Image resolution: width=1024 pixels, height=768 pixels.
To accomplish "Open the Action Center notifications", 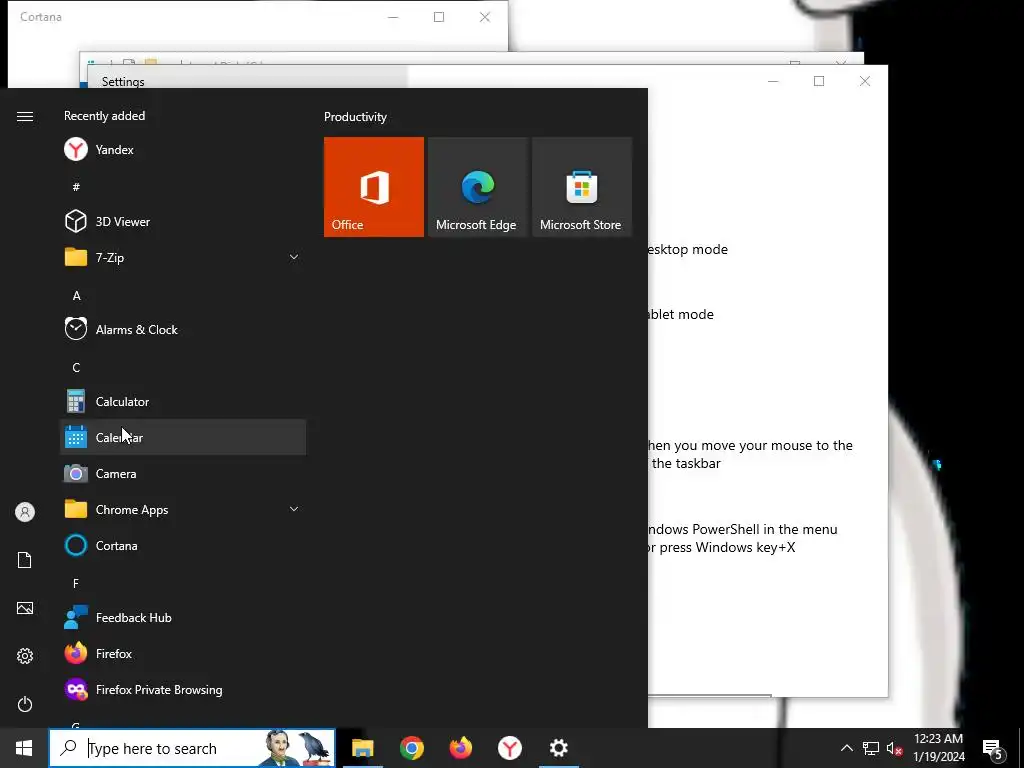I will (x=992, y=748).
